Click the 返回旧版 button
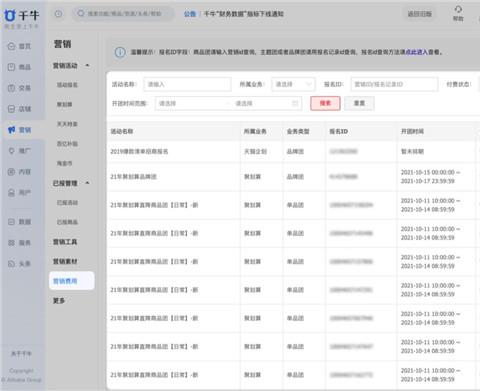480x391 pixels. 419,14
